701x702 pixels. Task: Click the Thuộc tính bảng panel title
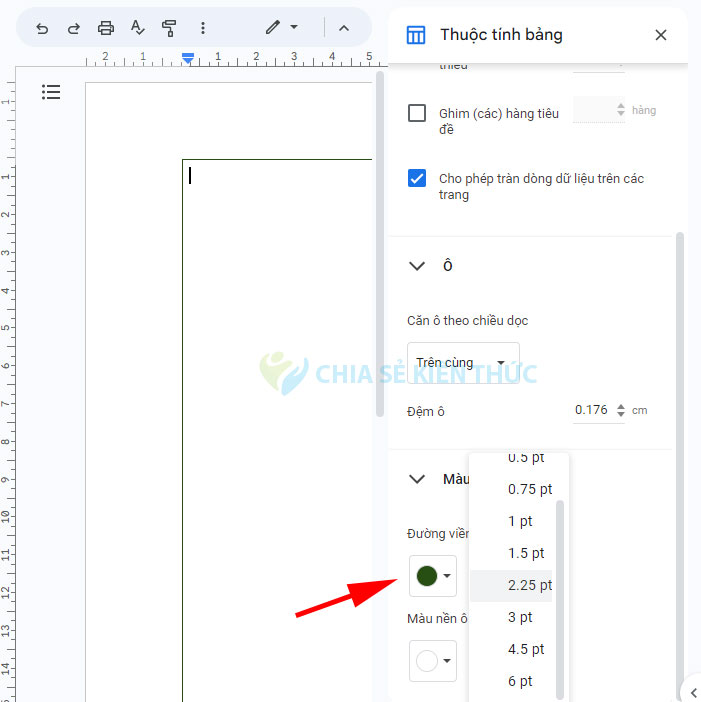coord(501,35)
